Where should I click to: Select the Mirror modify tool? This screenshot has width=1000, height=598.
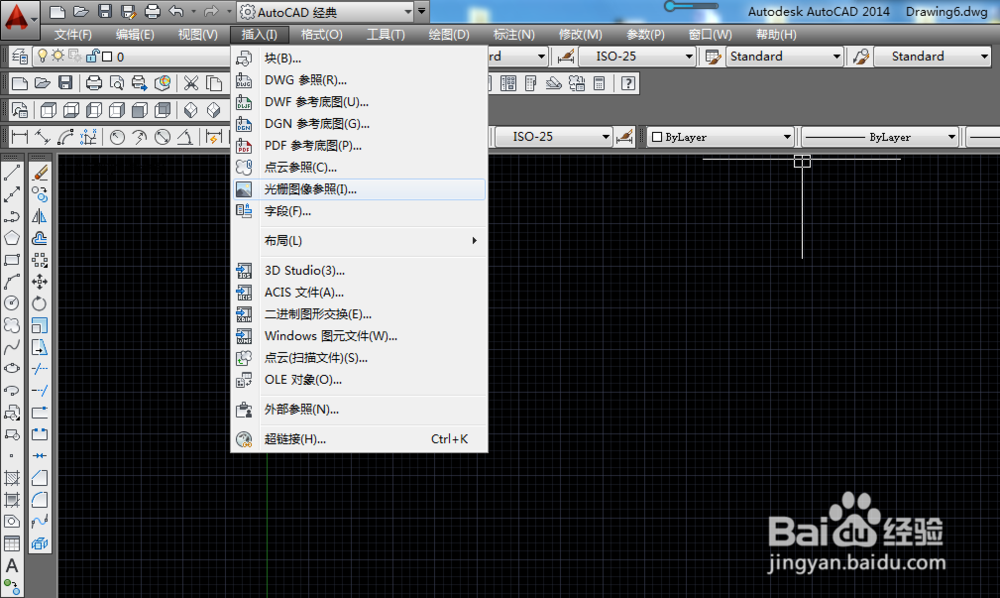click(40, 216)
